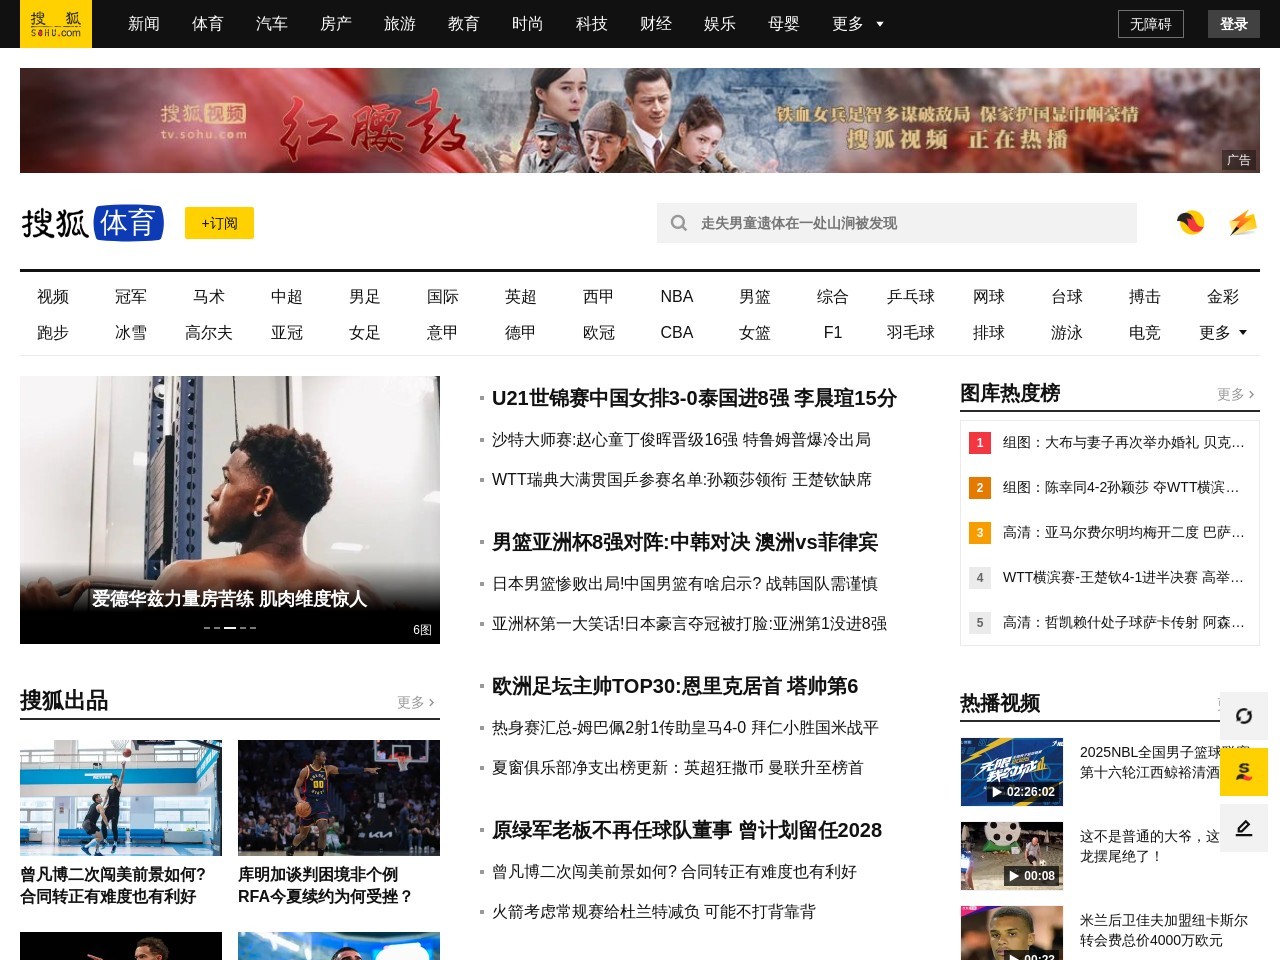Click the rank 5 badge in 图库热度榜
This screenshot has width=1280, height=960.
(980, 622)
